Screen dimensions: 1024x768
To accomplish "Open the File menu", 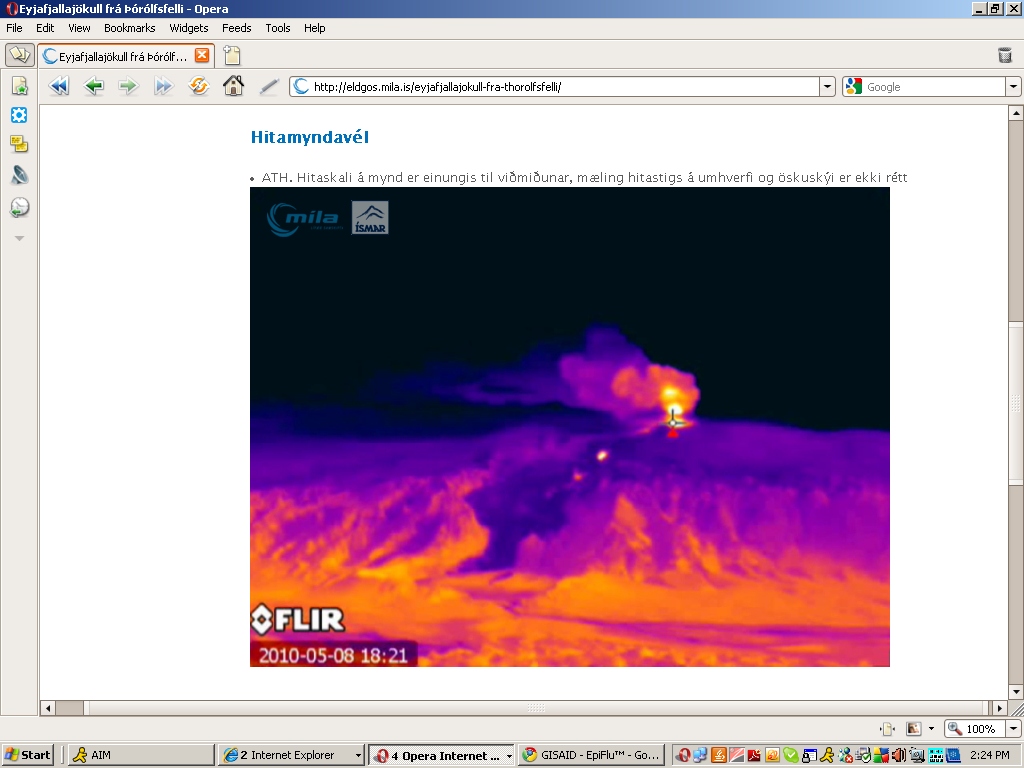I will coord(14,28).
